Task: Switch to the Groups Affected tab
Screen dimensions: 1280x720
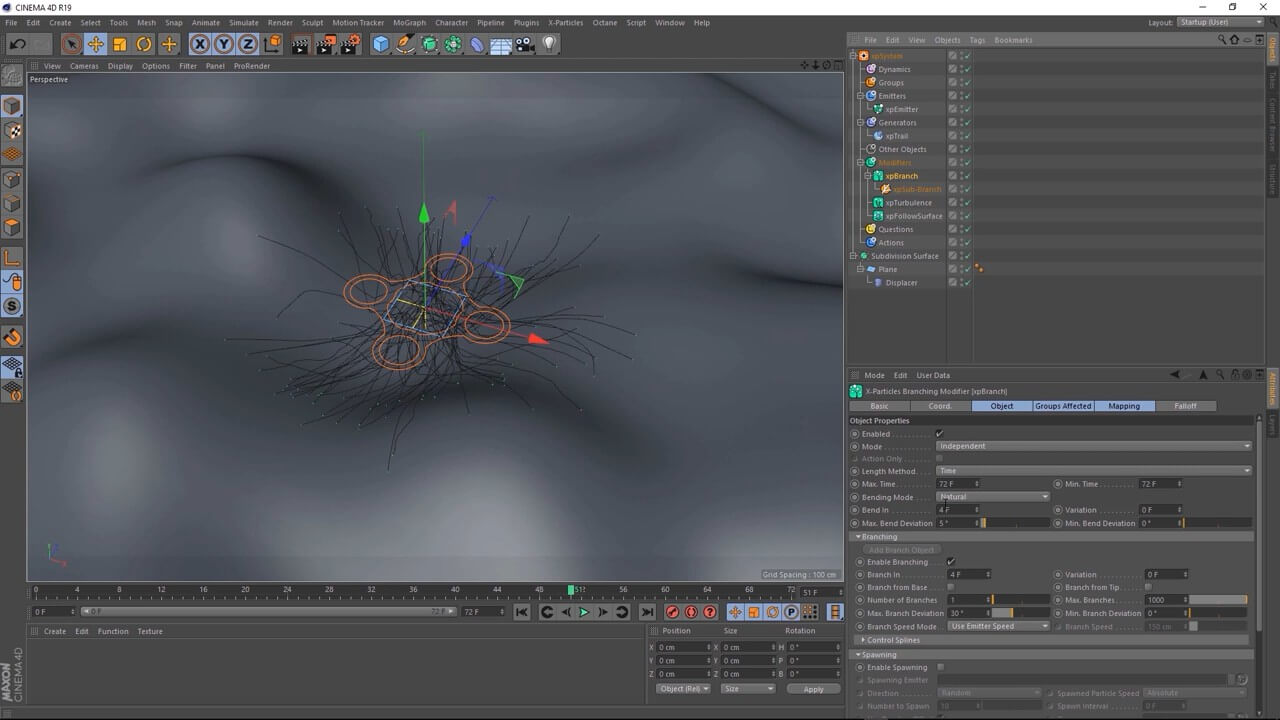Action: tap(1063, 406)
